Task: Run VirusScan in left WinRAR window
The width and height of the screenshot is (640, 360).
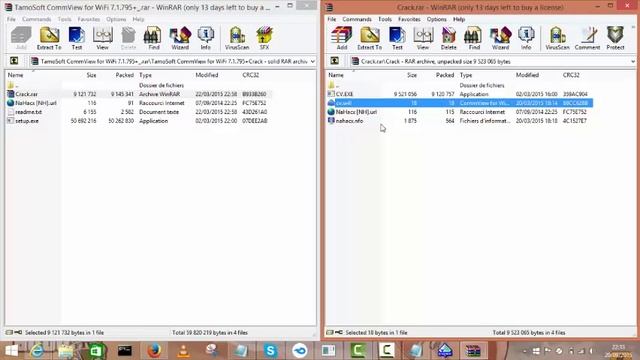Action: click(x=237, y=38)
